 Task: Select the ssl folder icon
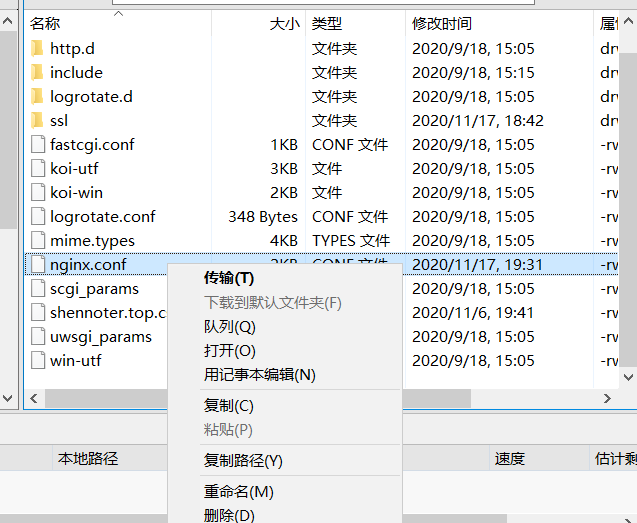pos(37,120)
